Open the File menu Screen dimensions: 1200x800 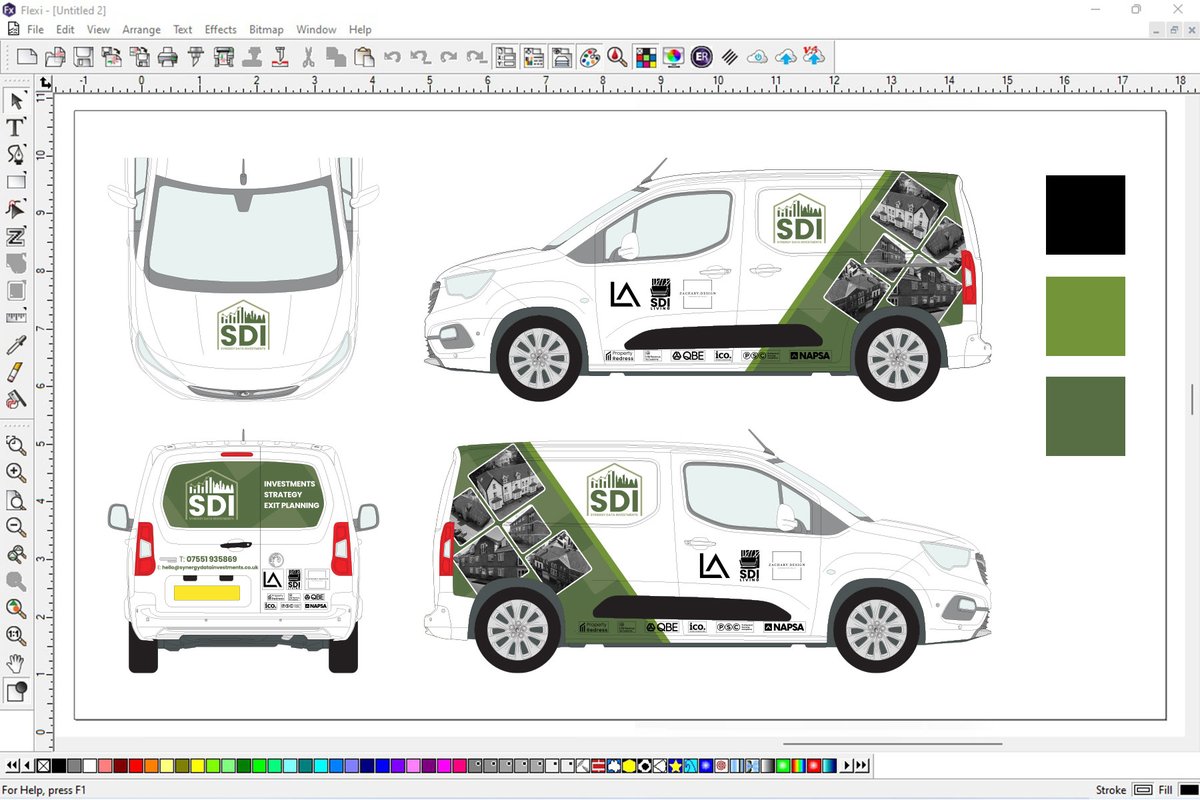tap(35, 30)
